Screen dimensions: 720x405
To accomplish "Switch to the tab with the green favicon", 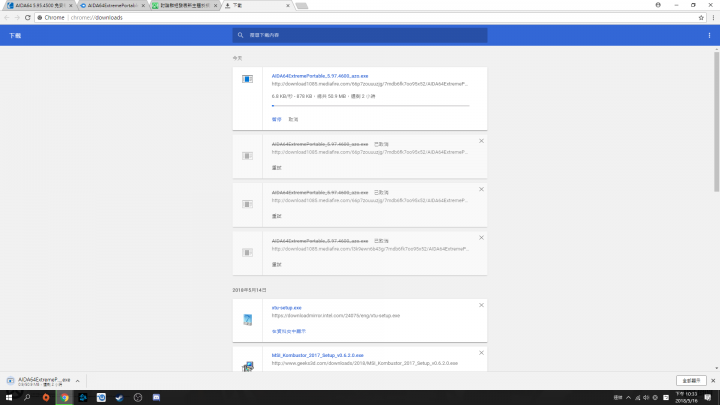I will coord(184,6).
